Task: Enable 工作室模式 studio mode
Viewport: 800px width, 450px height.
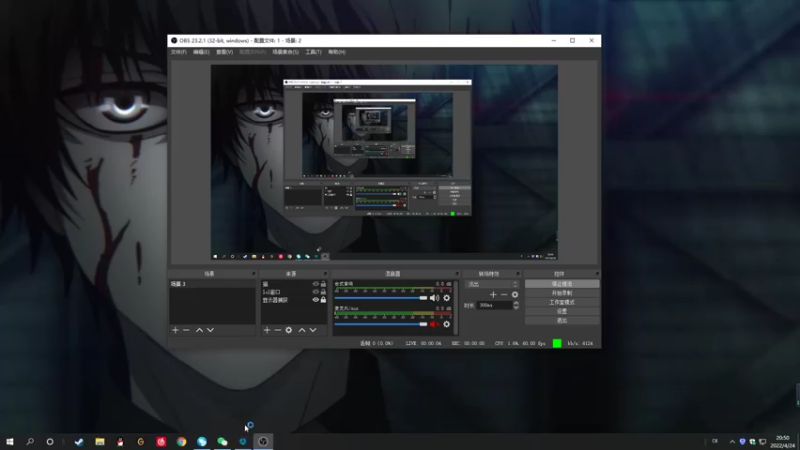Action: click(x=562, y=302)
